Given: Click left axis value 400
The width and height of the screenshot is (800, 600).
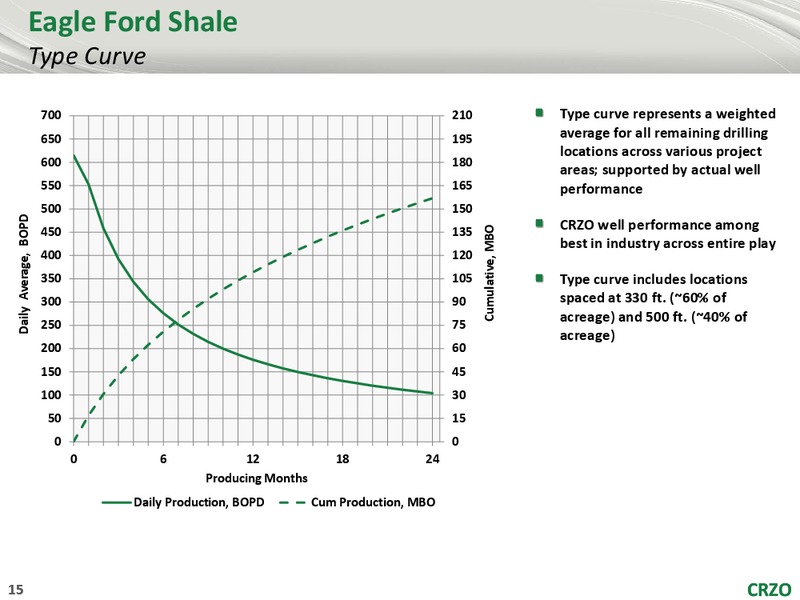Looking at the screenshot, I should point(51,255).
